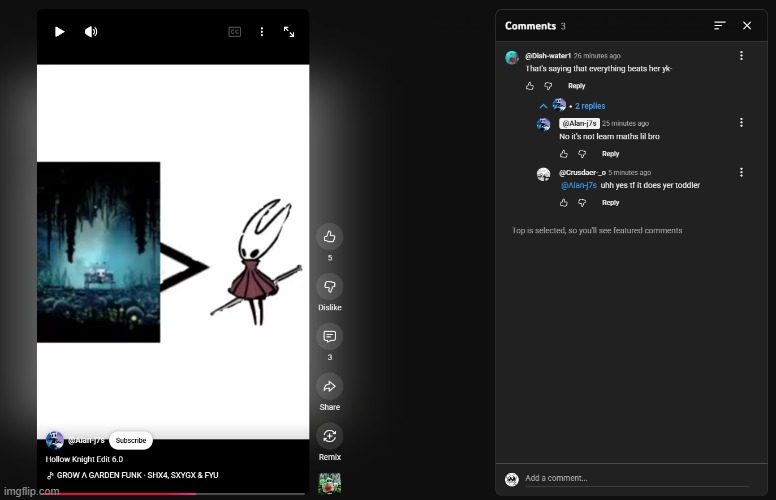The width and height of the screenshot is (776, 500).
Task: Dislike the Hollow Knight short
Action: (329, 287)
